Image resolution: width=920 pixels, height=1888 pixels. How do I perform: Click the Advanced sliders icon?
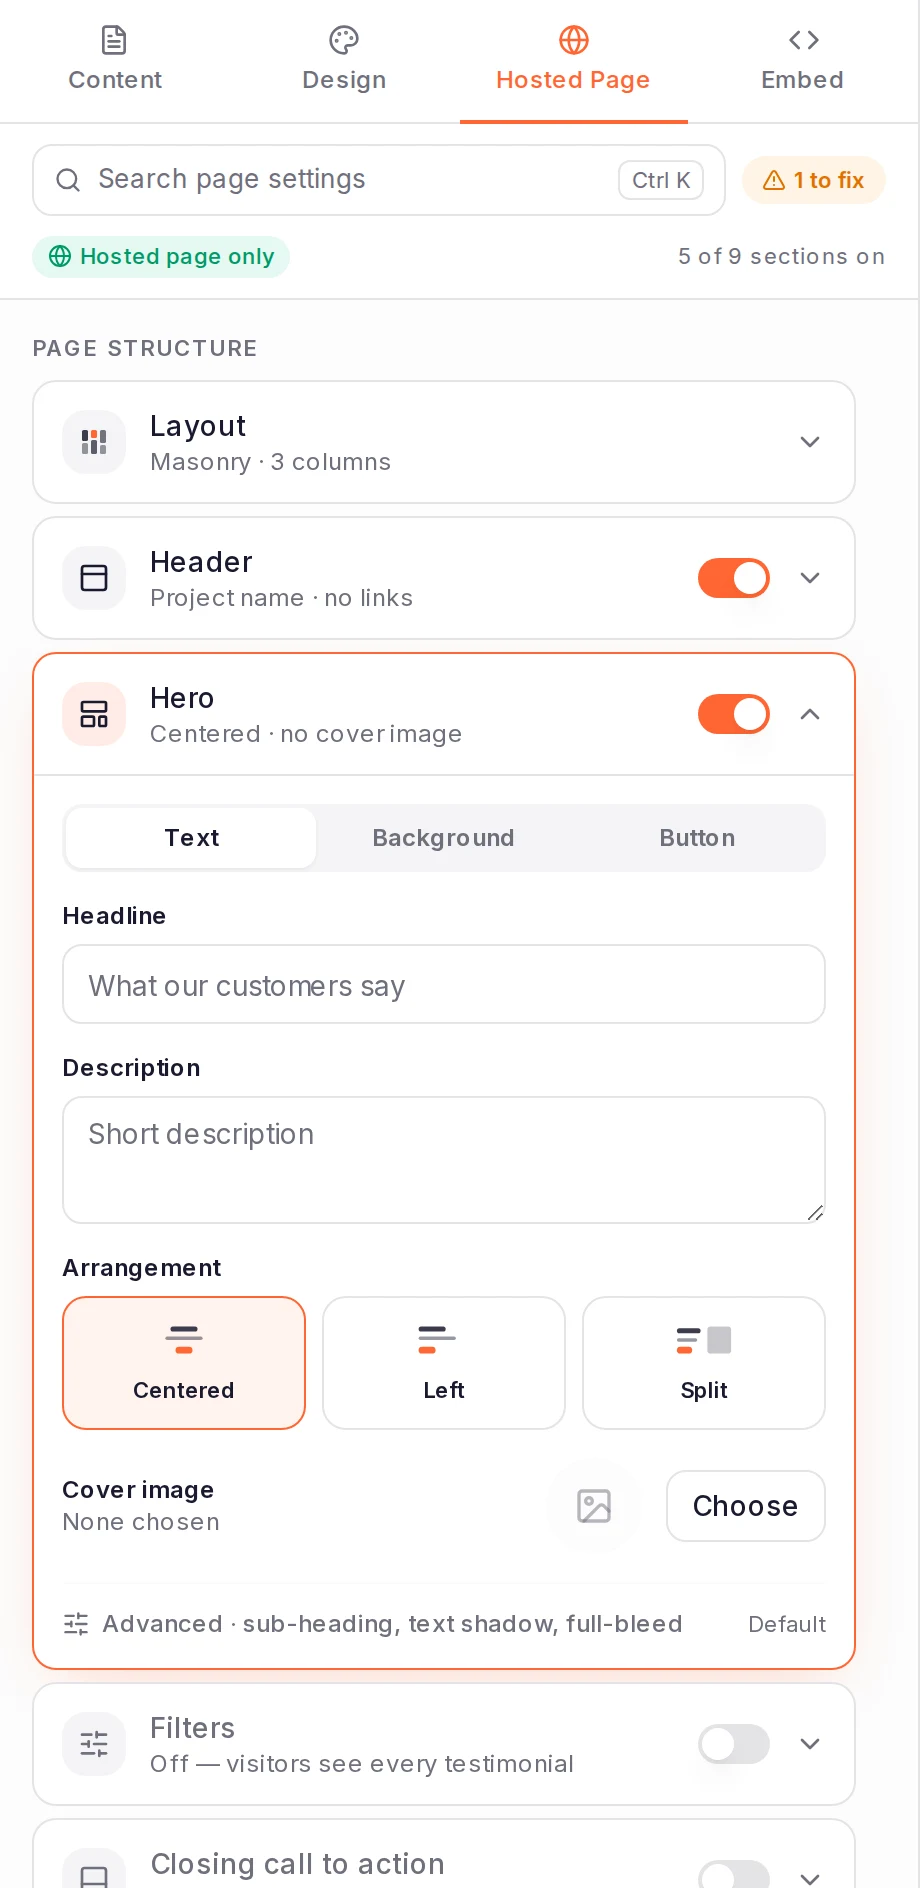coord(76,1624)
